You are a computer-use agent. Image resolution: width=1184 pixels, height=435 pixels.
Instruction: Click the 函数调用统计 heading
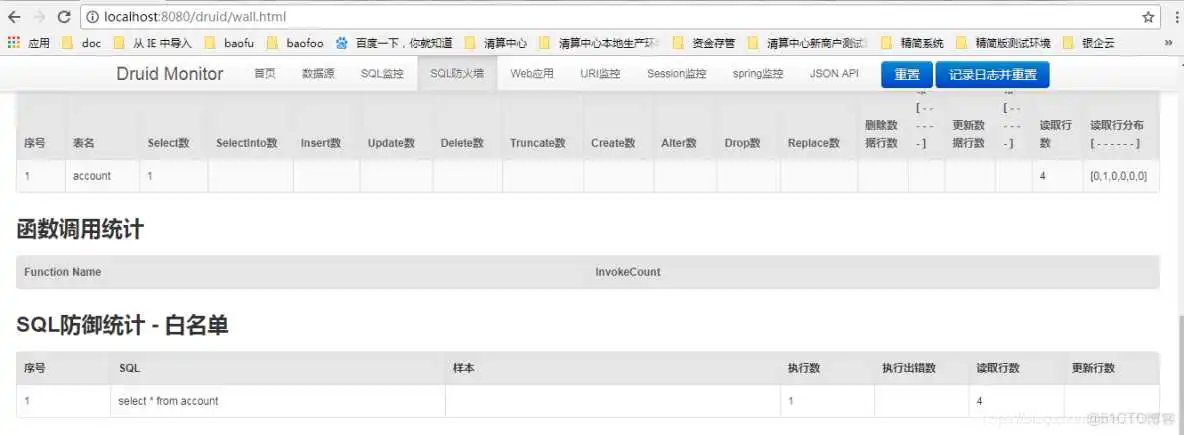pos(80,230)
